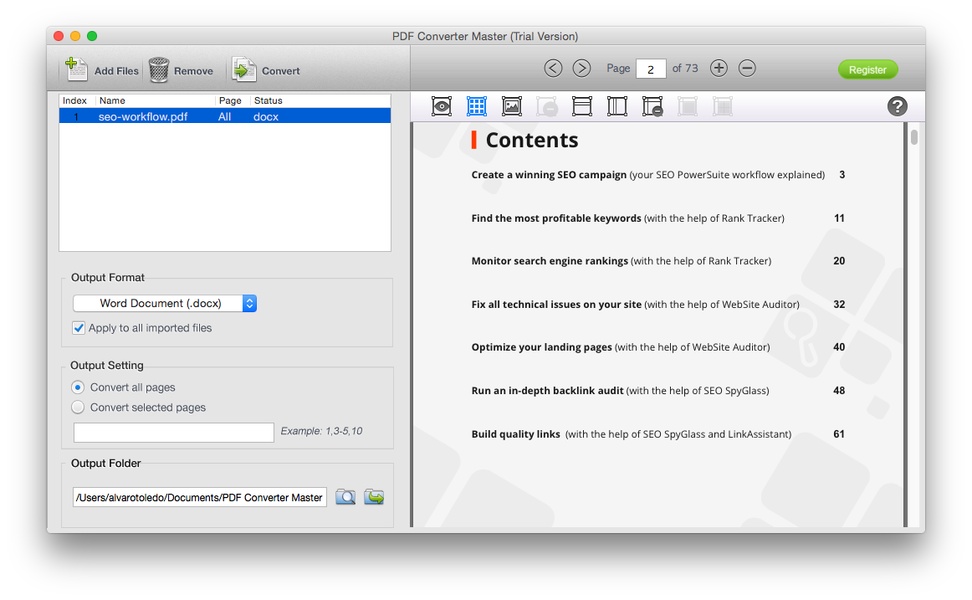
Task: Toggle the eye preview area tool
Action: click(441, 106)
